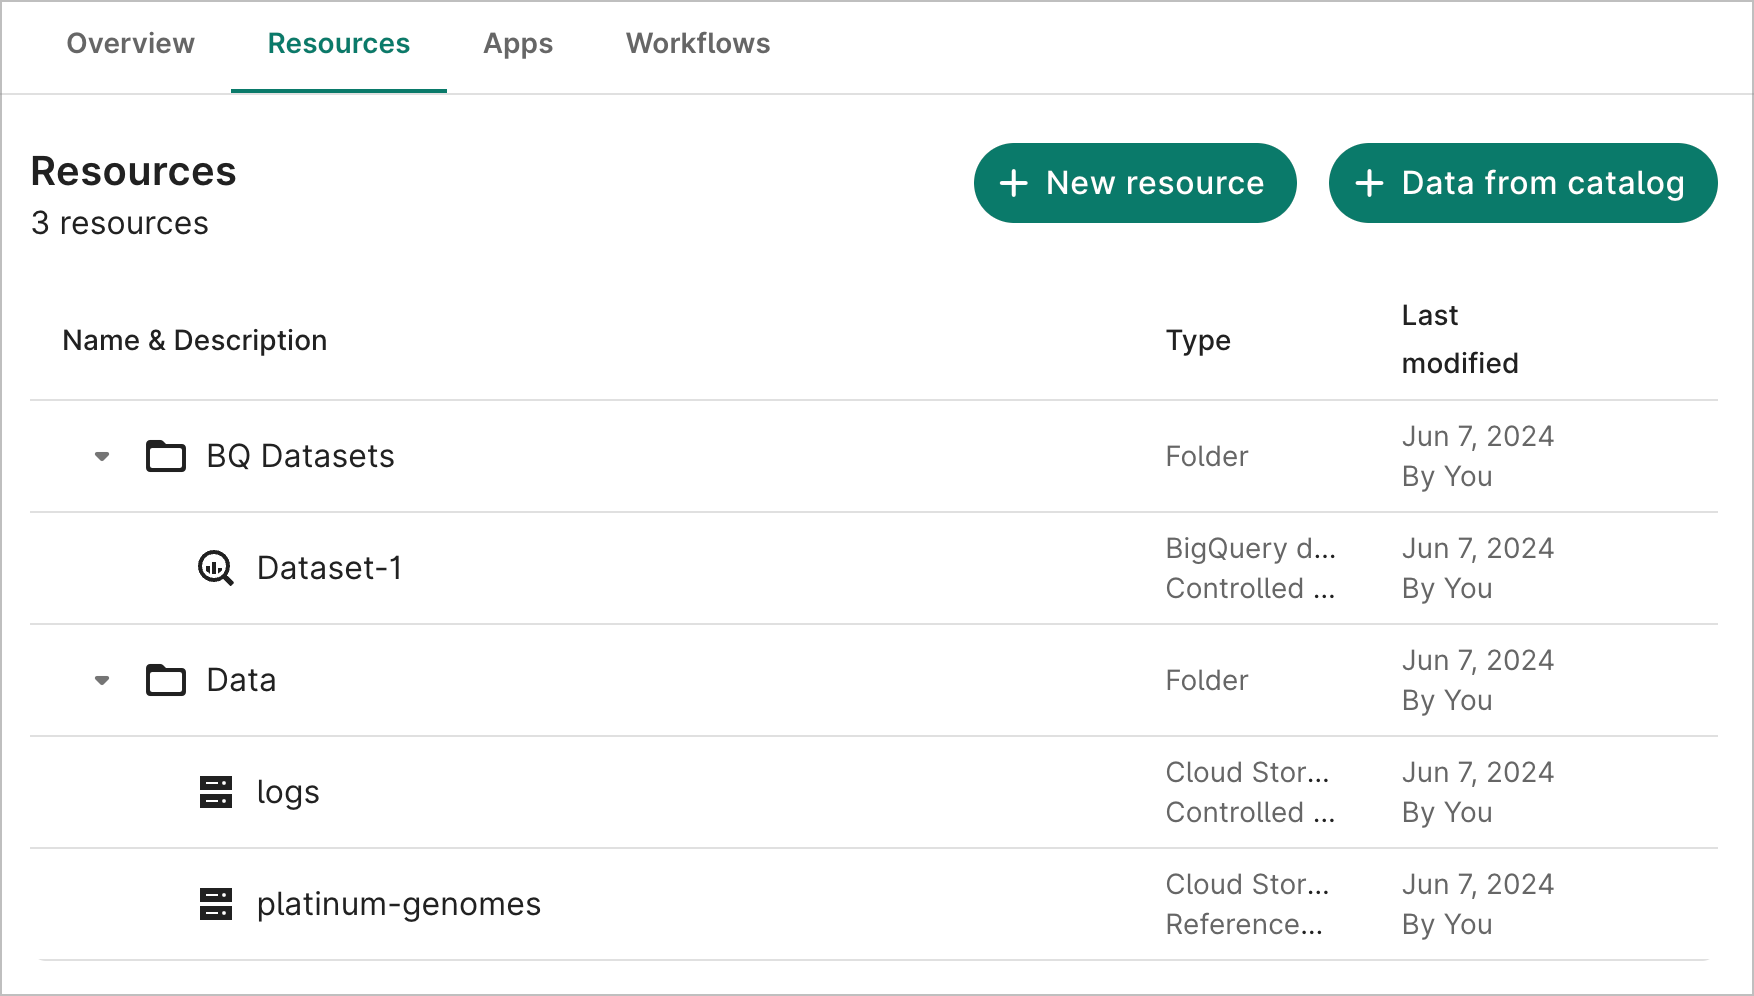
Task: Click the modified date for Dataset-1
Action: pos(1478,568)
